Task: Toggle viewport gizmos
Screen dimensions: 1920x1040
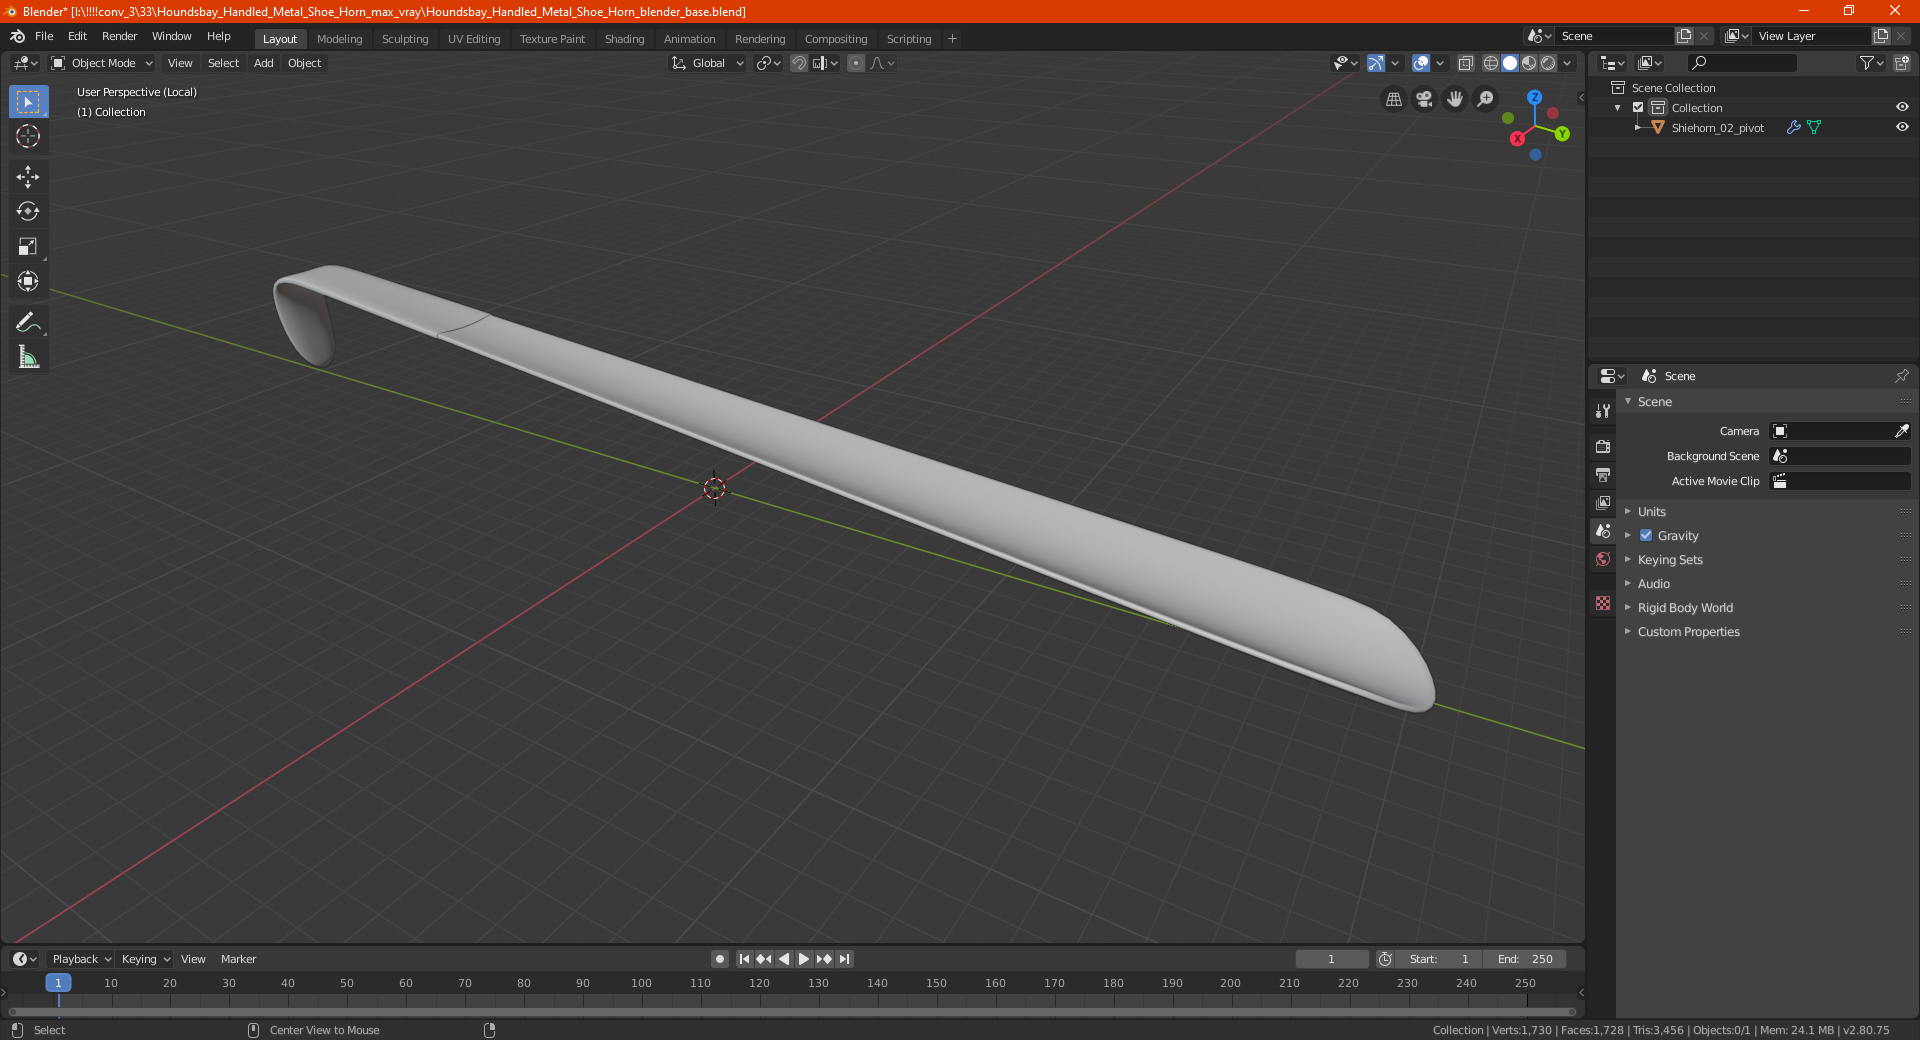Action: (x=1376, y=63)
